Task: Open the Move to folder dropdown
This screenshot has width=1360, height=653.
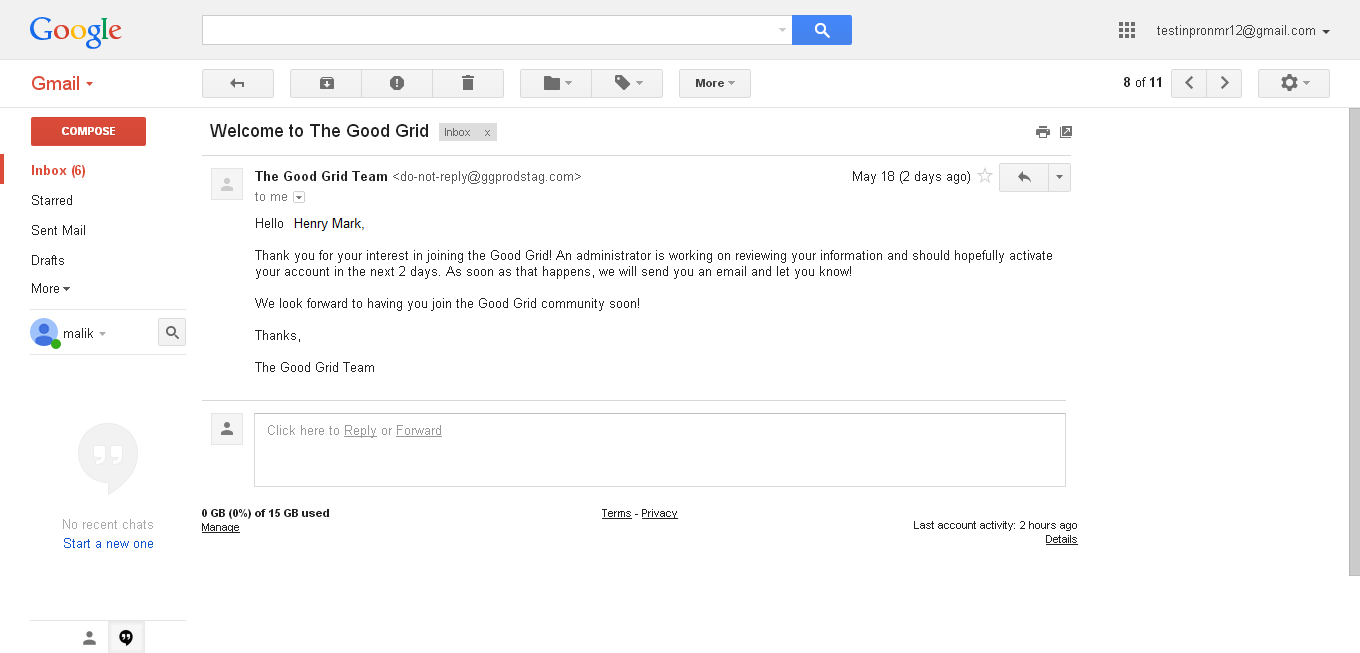Action: pyautogui.click(x=556, y=83)
